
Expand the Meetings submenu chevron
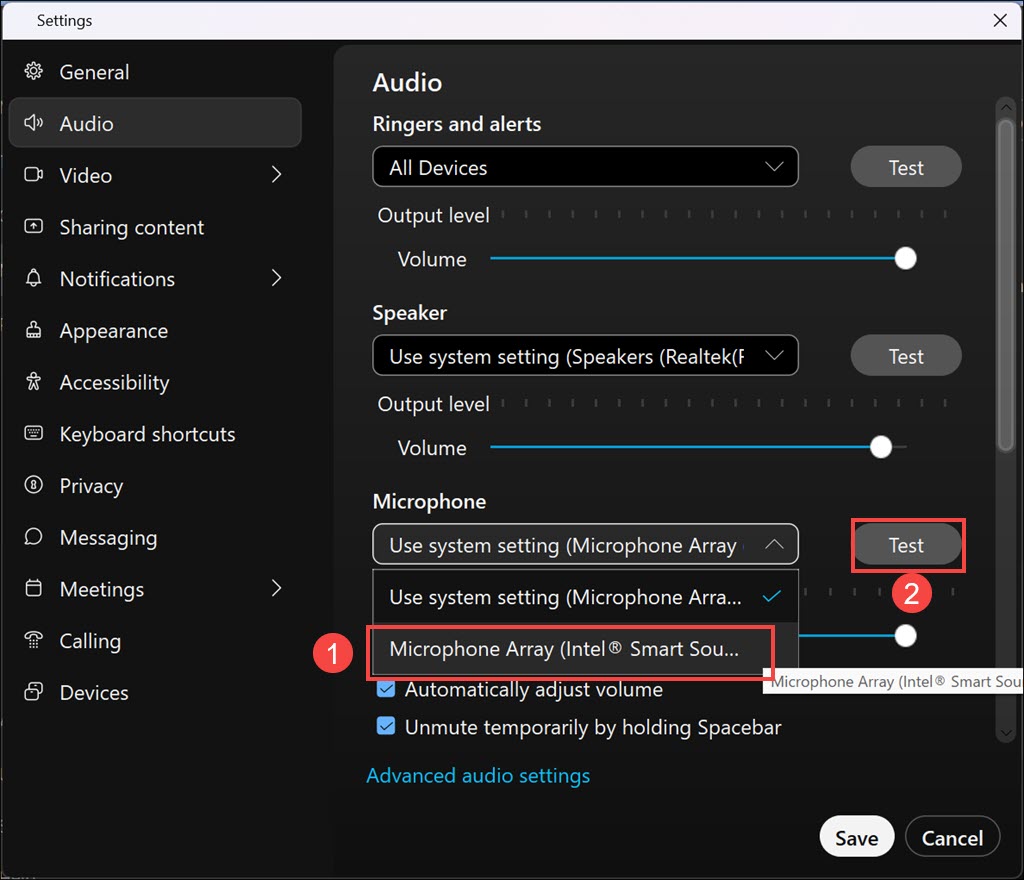pos(277,589)
